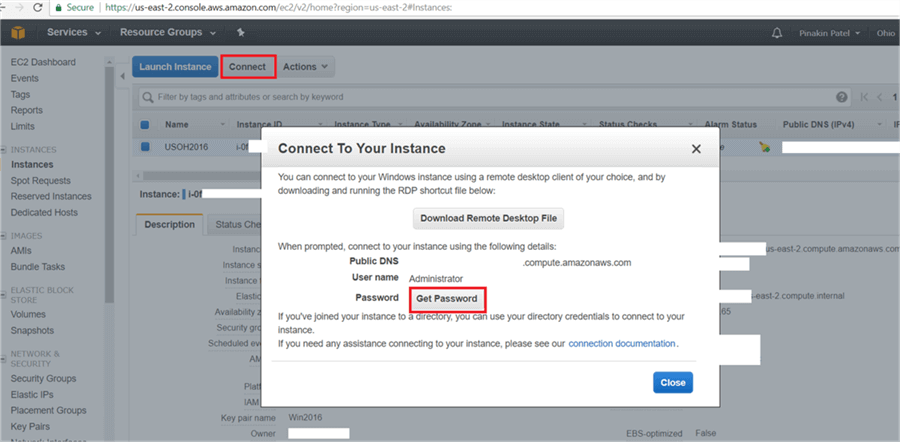Screen dimensions: 900x442
Task: Open the notifications bell icon
Action: [777, 33]
